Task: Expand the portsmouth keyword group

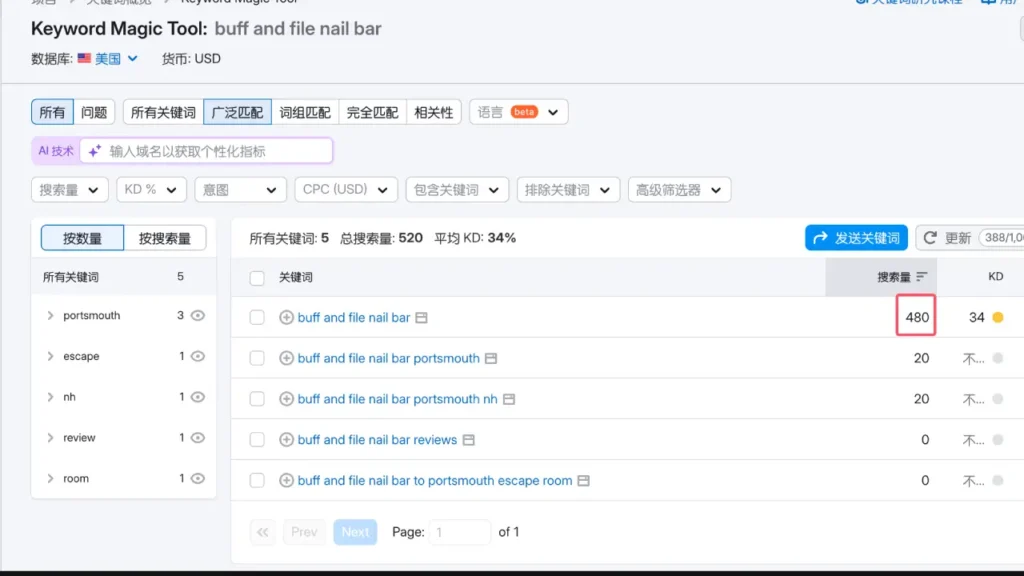Action: coord(50,315)
